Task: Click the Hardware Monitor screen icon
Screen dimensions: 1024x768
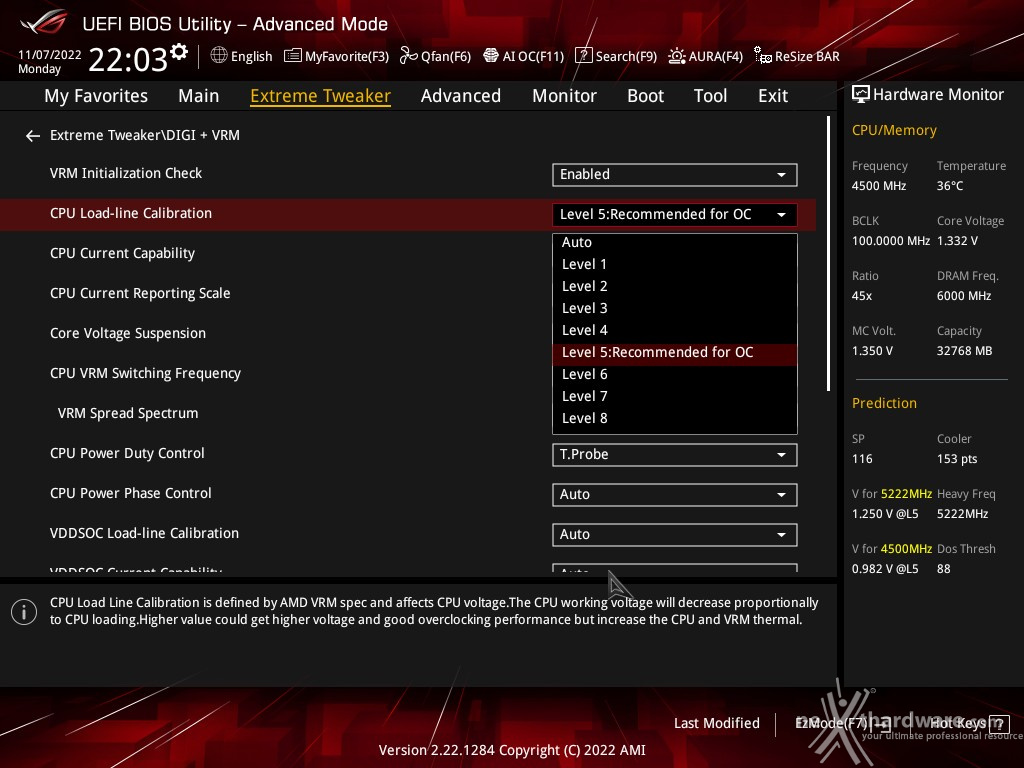Action: pyautogui.click(x=861, y=95)
